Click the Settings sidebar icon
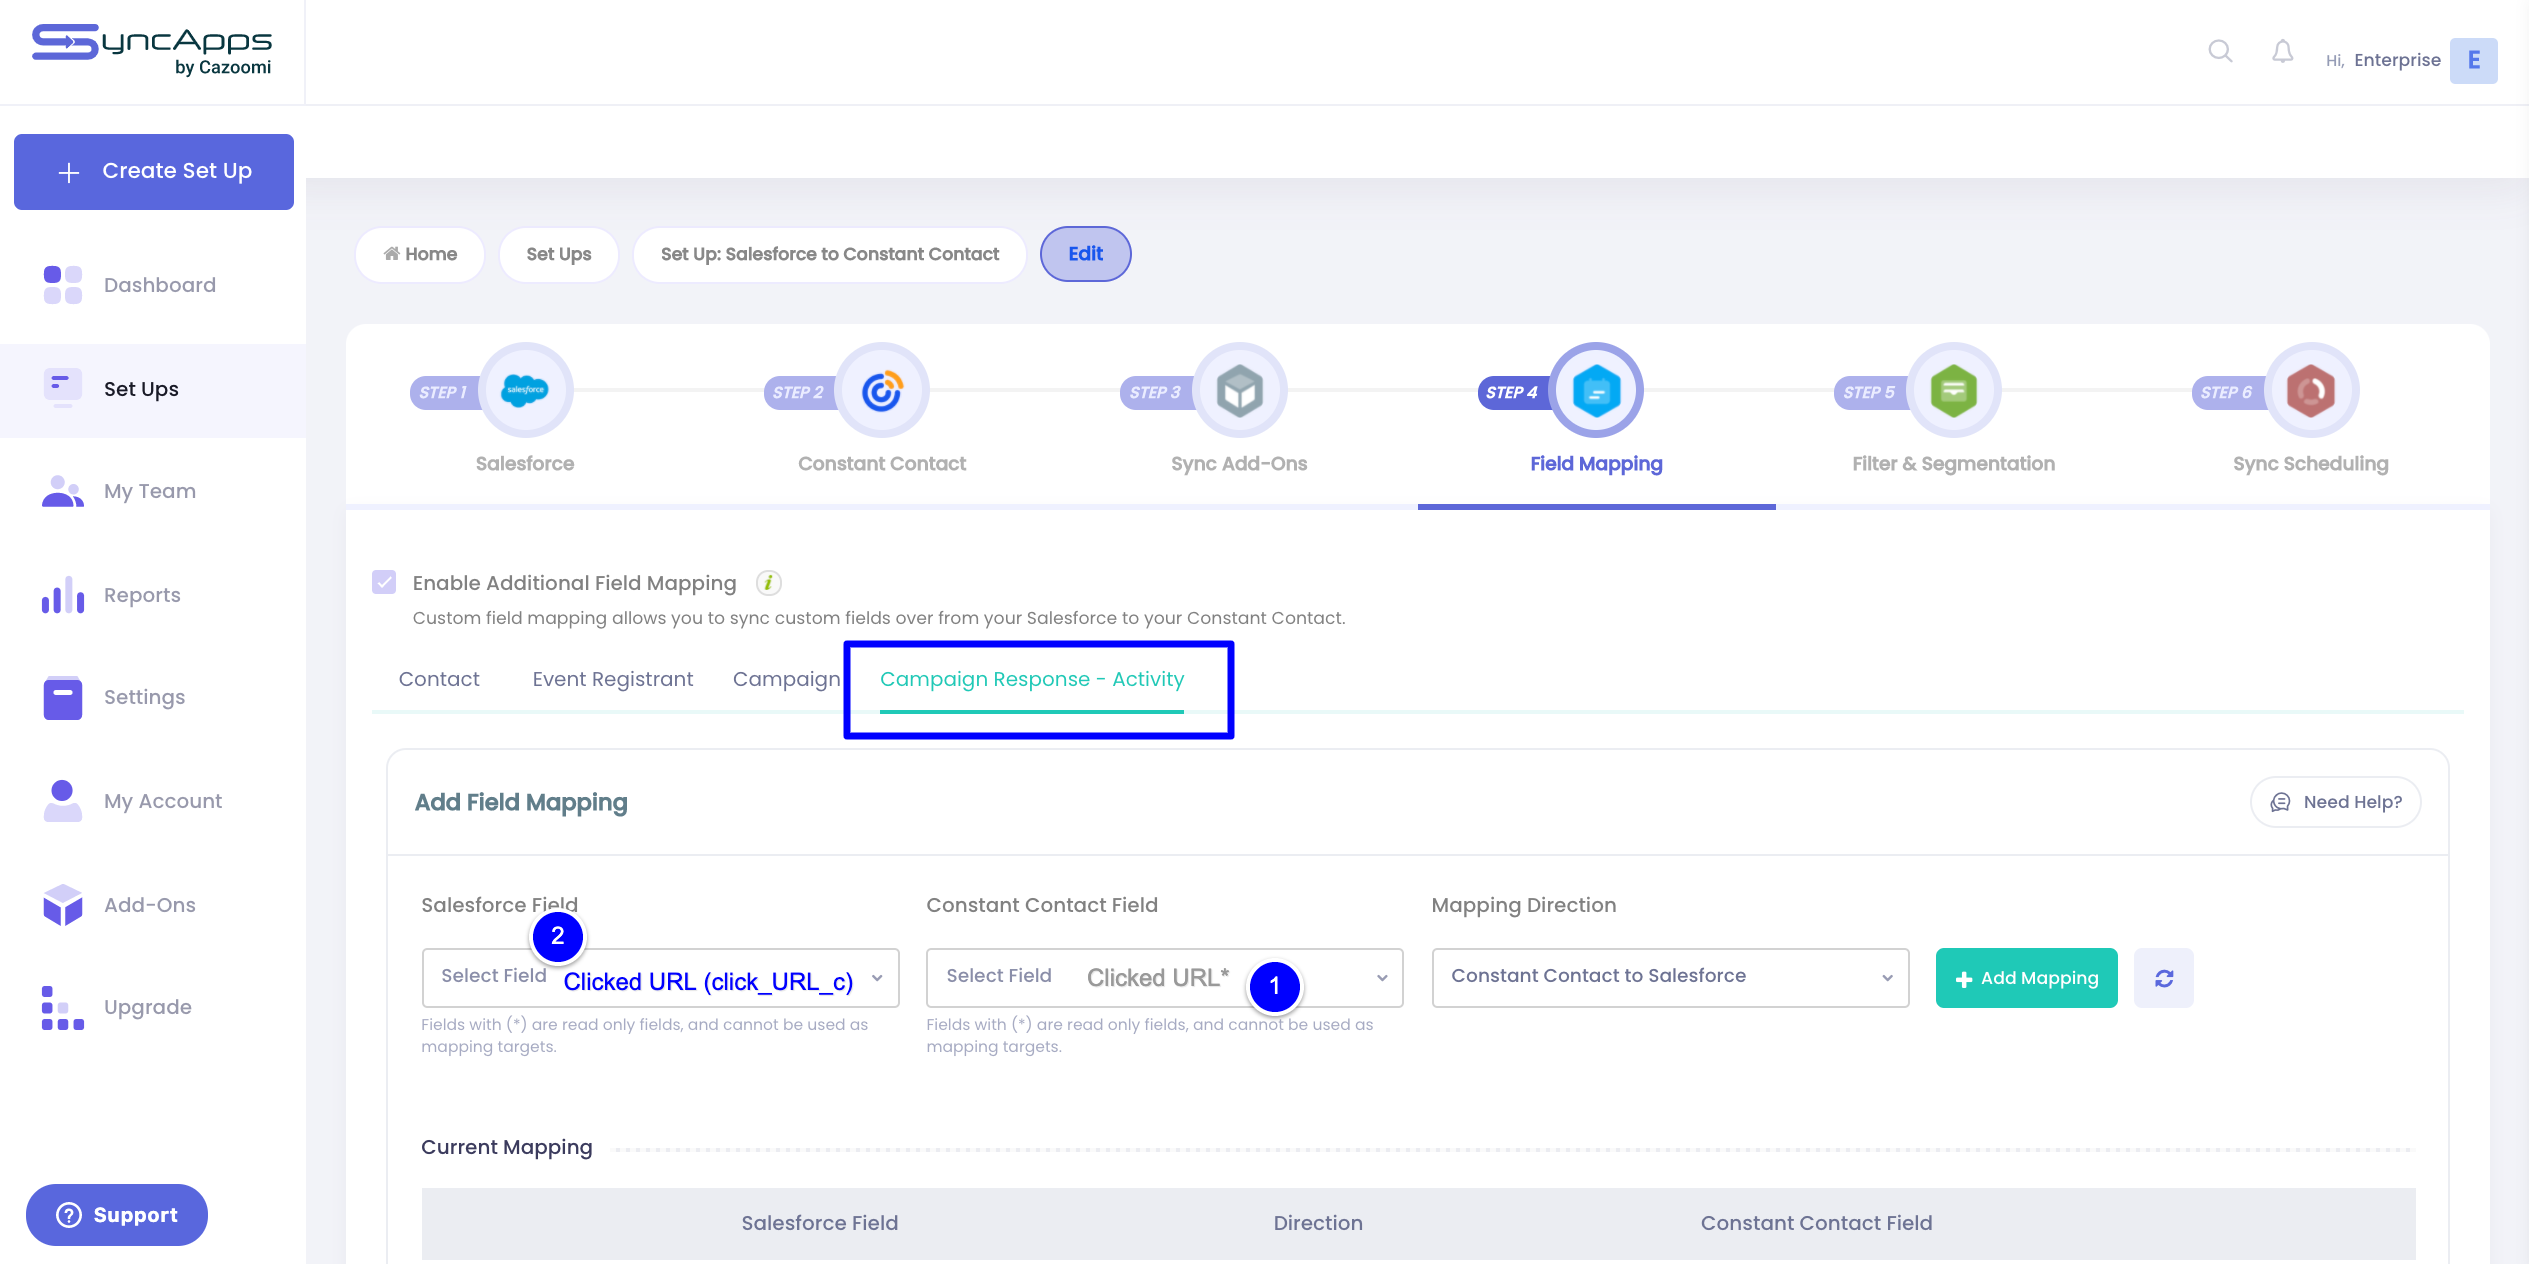Image resolution: width=2529 pixels, height=1264 pixels. click(62, 697)
